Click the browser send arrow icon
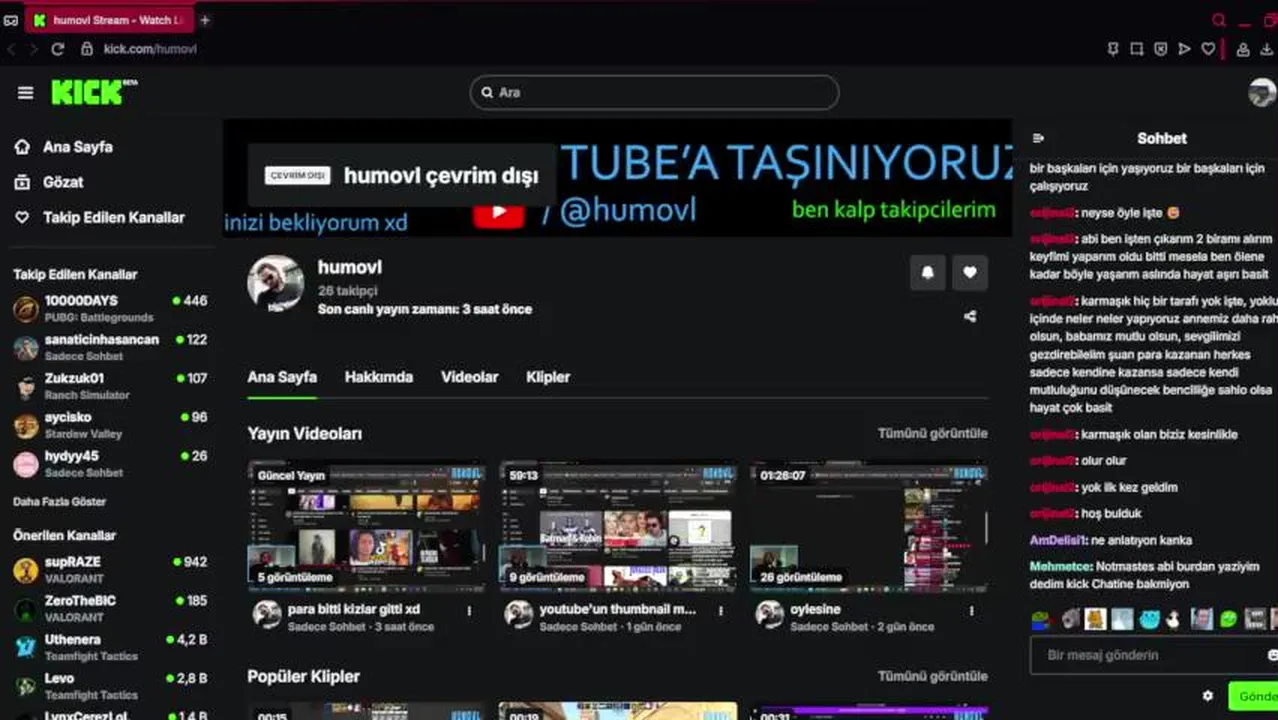 click(1185, 49)
